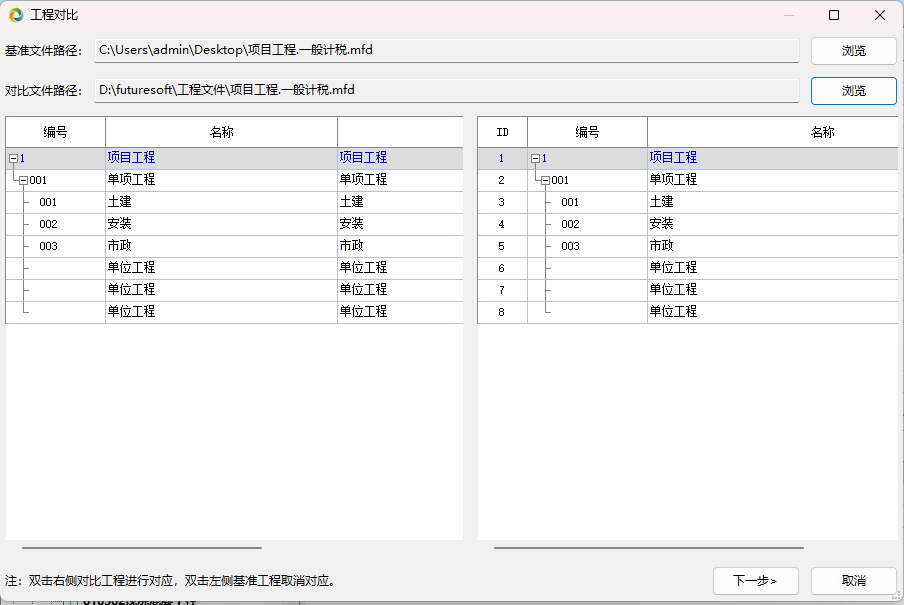Collapse root node 1 in right tree
The image size is (904, 605).
[535, 158]
